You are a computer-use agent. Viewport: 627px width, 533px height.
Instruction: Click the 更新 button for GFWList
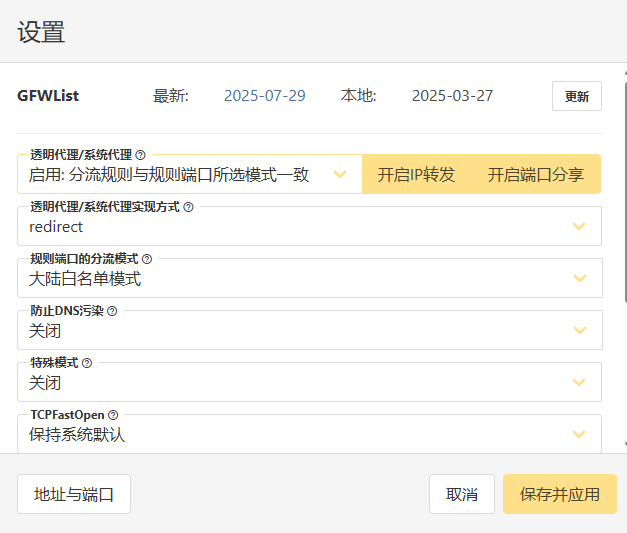576,97
